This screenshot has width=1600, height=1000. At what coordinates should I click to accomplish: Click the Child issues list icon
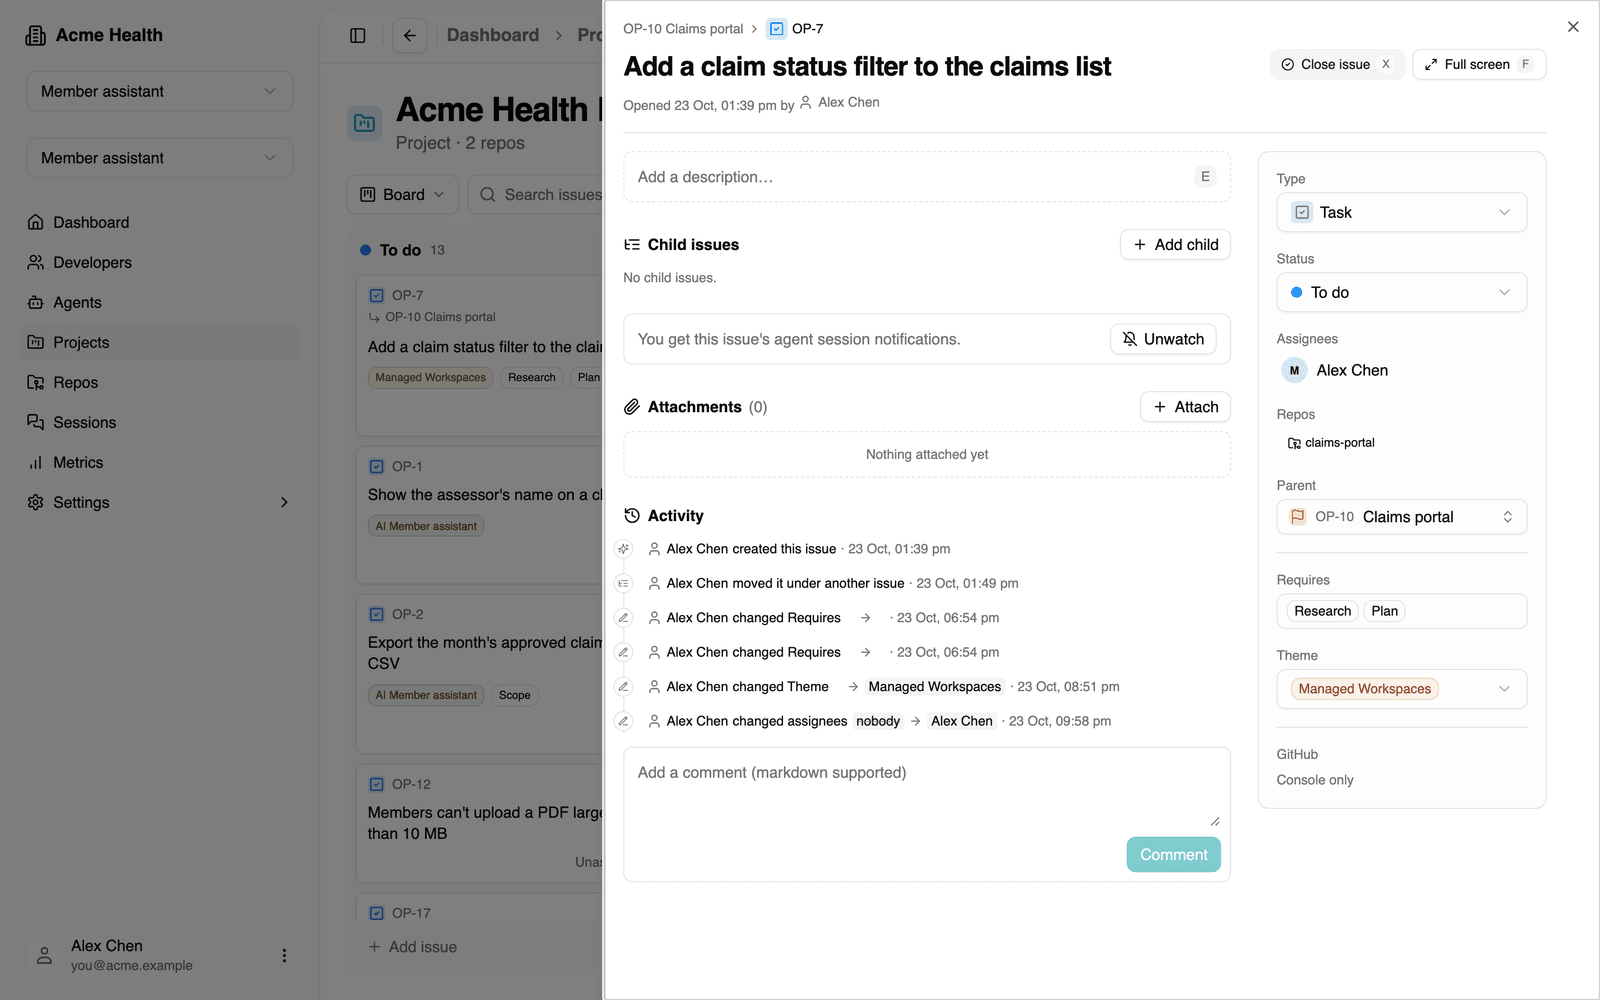pos(632,245)
